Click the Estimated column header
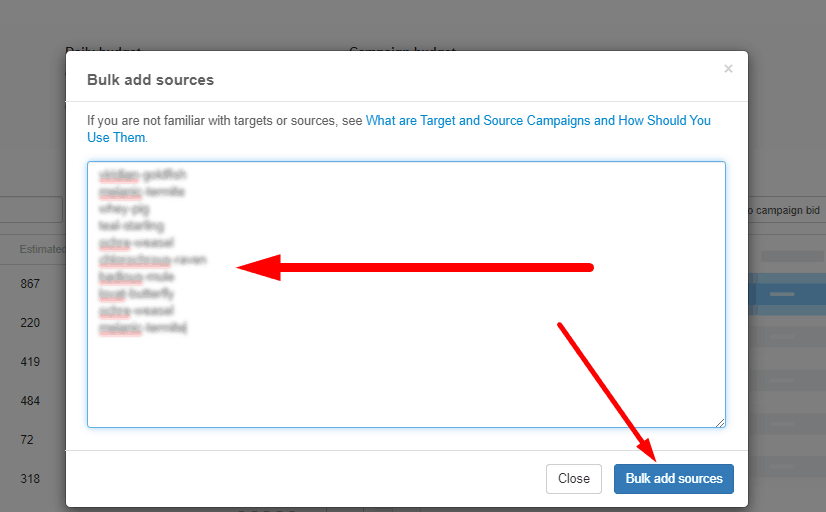Screen dimensions: 826x512 click(42, 249)
